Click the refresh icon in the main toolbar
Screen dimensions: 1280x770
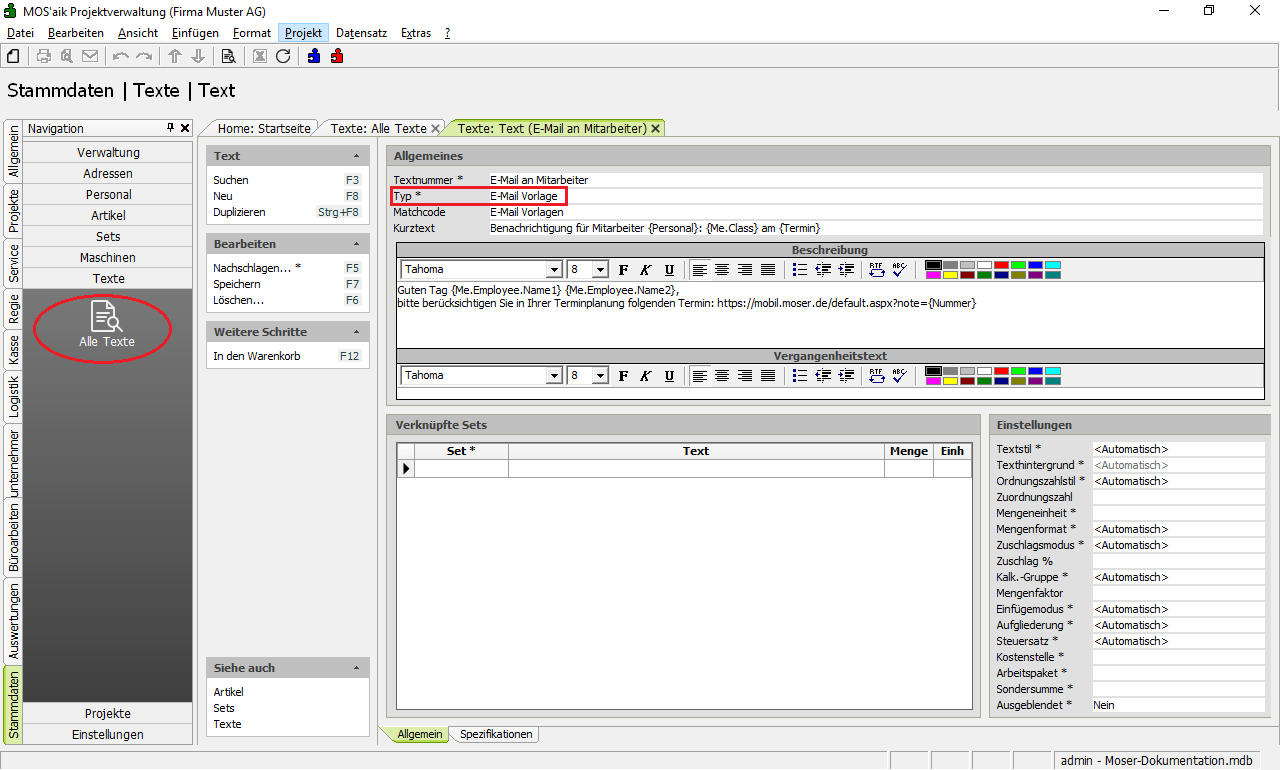(283, 56)
